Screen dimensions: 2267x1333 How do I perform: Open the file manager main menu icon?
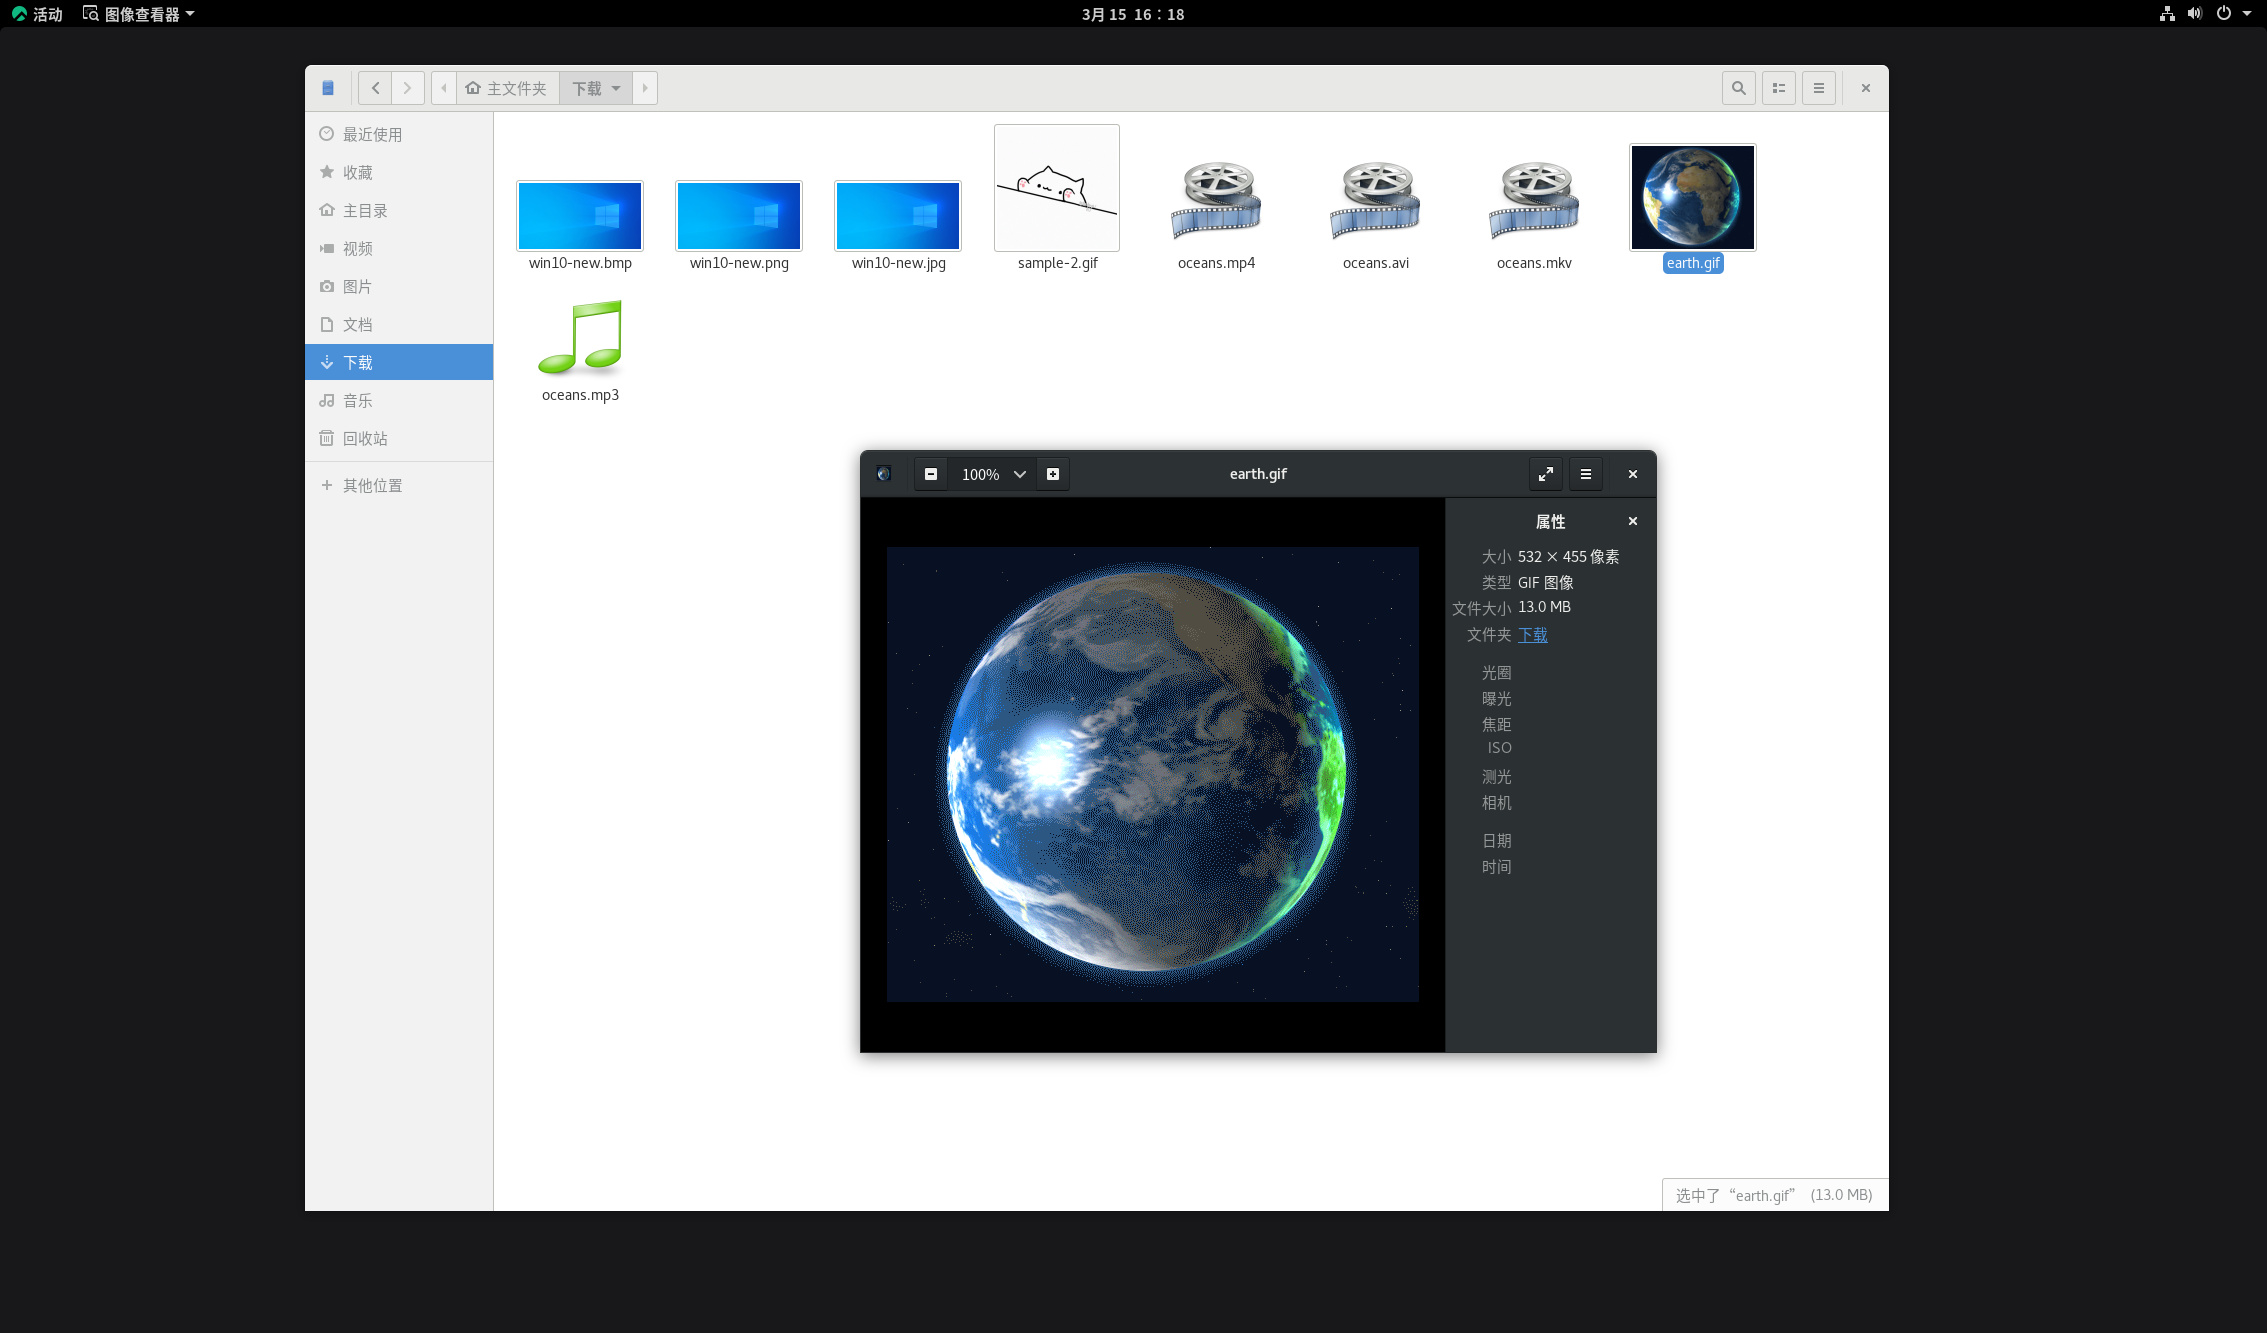pyautogui.click(x=1819, y=88)
